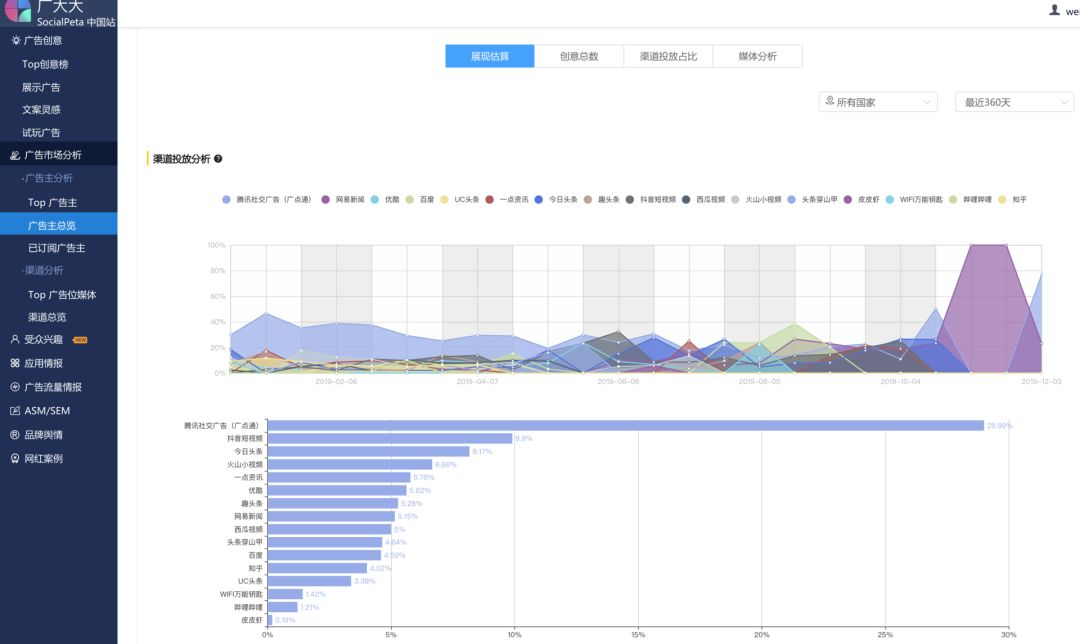The width and height of the screenshot is (1080, 644).
Task: Toggle the UC头条 legend entry
Action: [460, 200]
